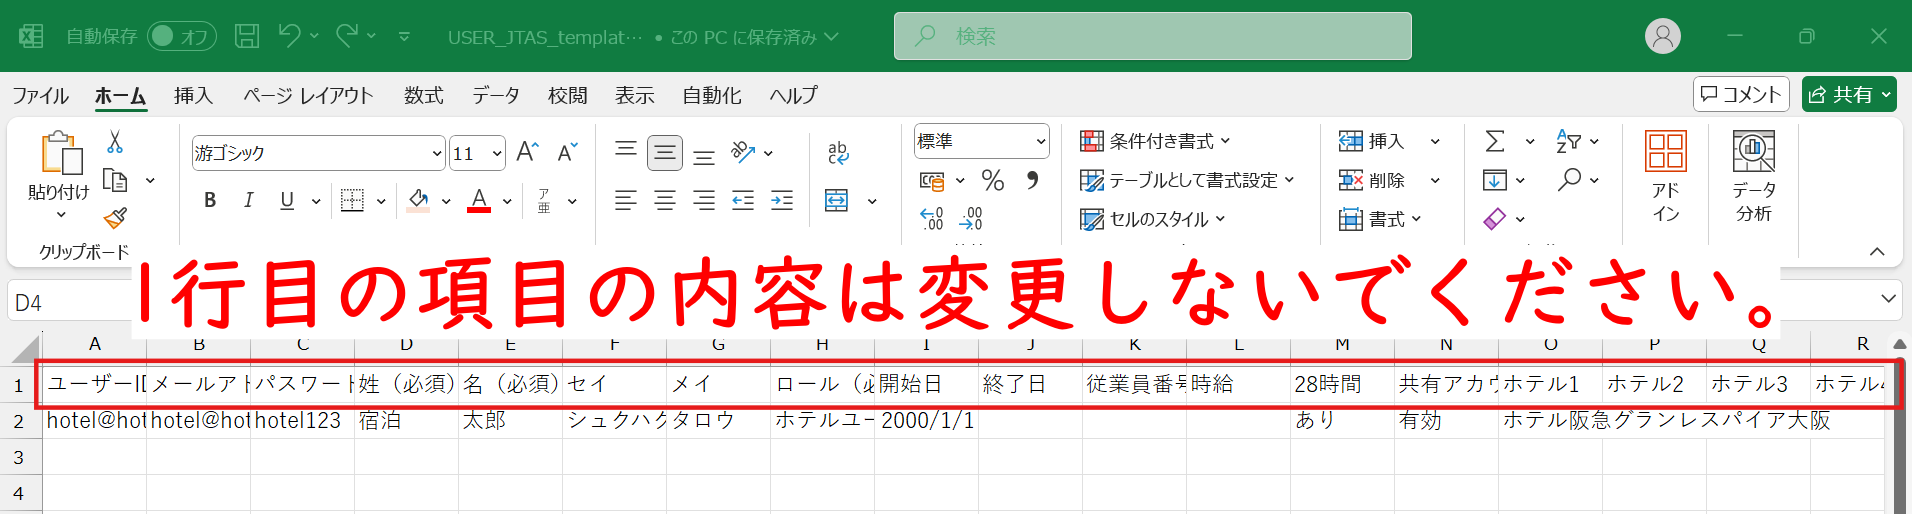Switch to the 挿入 tab
Image resolution: width=1912 pixels, height=514 pixels.
pyautogui.click(x=193, y=95)
